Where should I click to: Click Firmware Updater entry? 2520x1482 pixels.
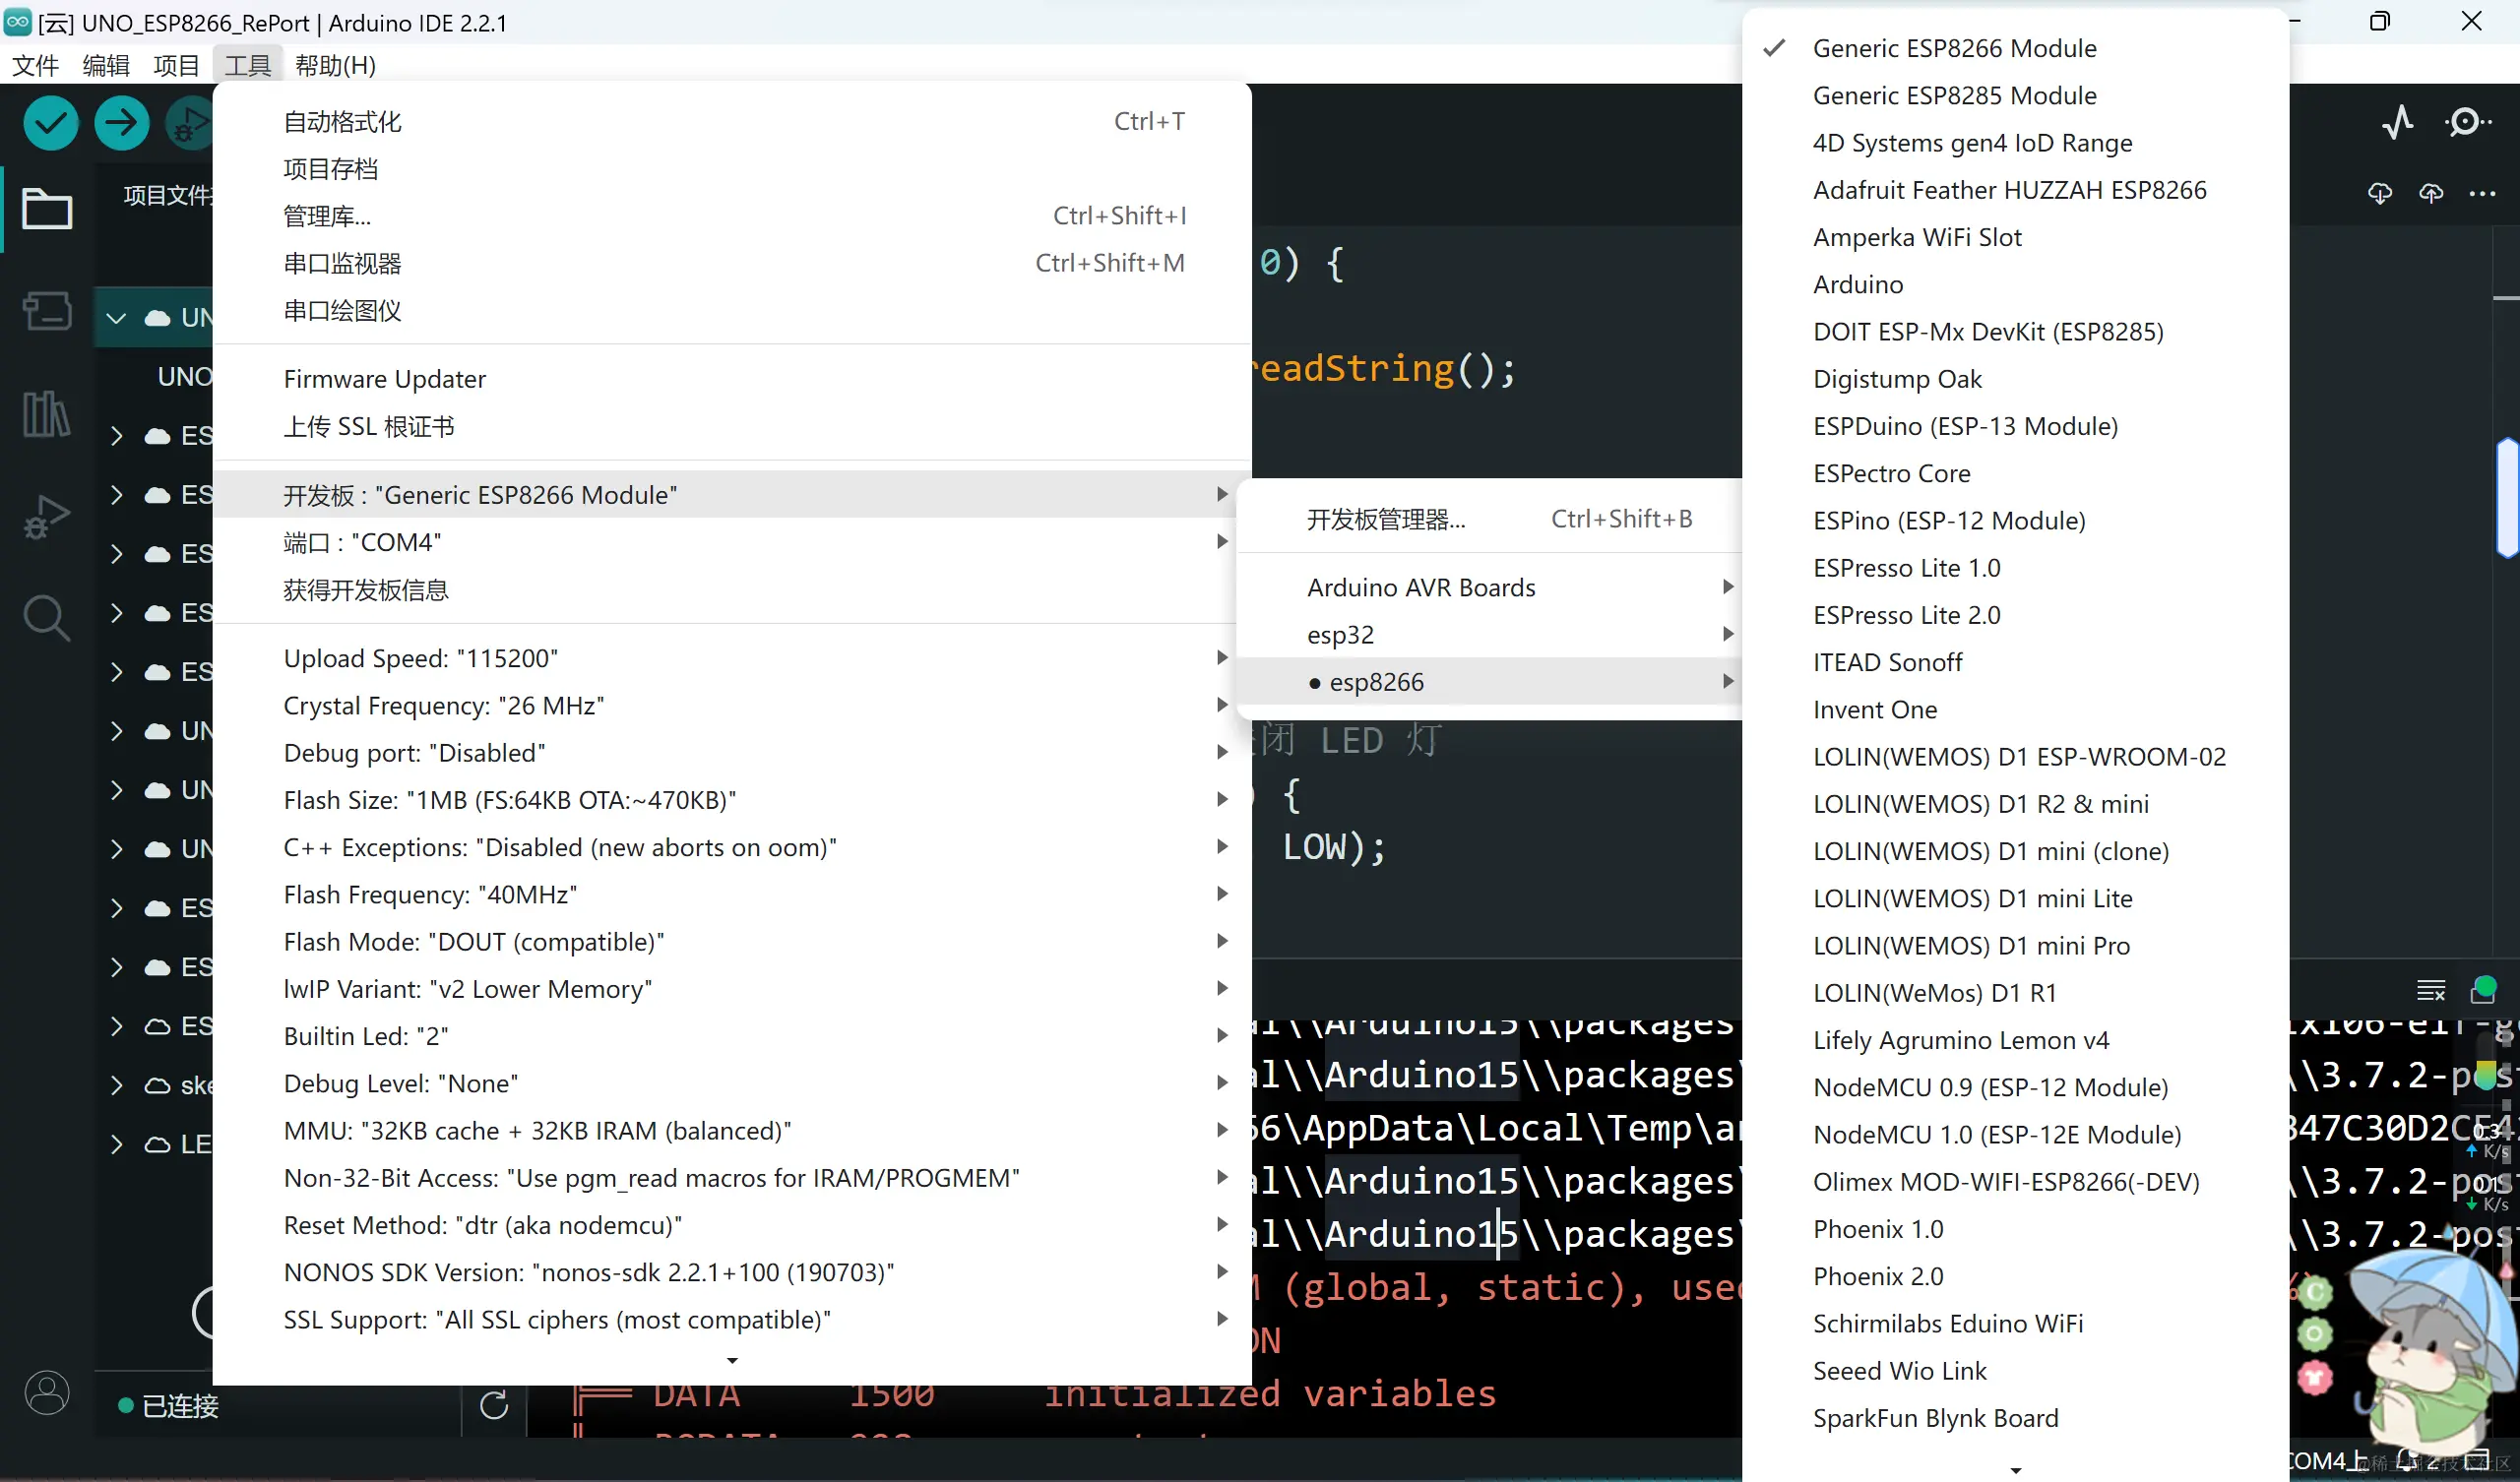tap(732, 379)
